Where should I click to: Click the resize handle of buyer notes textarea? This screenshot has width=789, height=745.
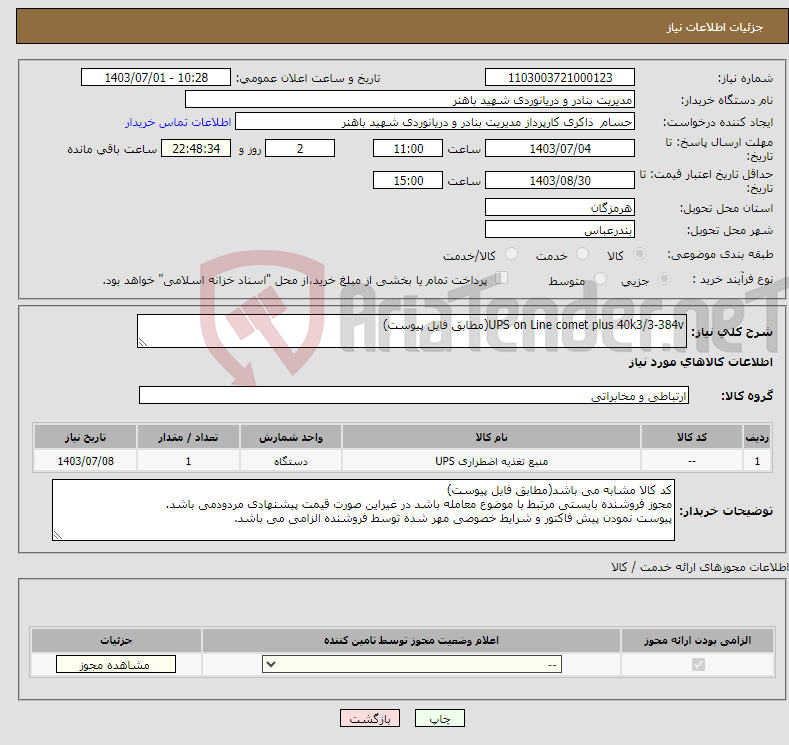click(x=58, y=536)
